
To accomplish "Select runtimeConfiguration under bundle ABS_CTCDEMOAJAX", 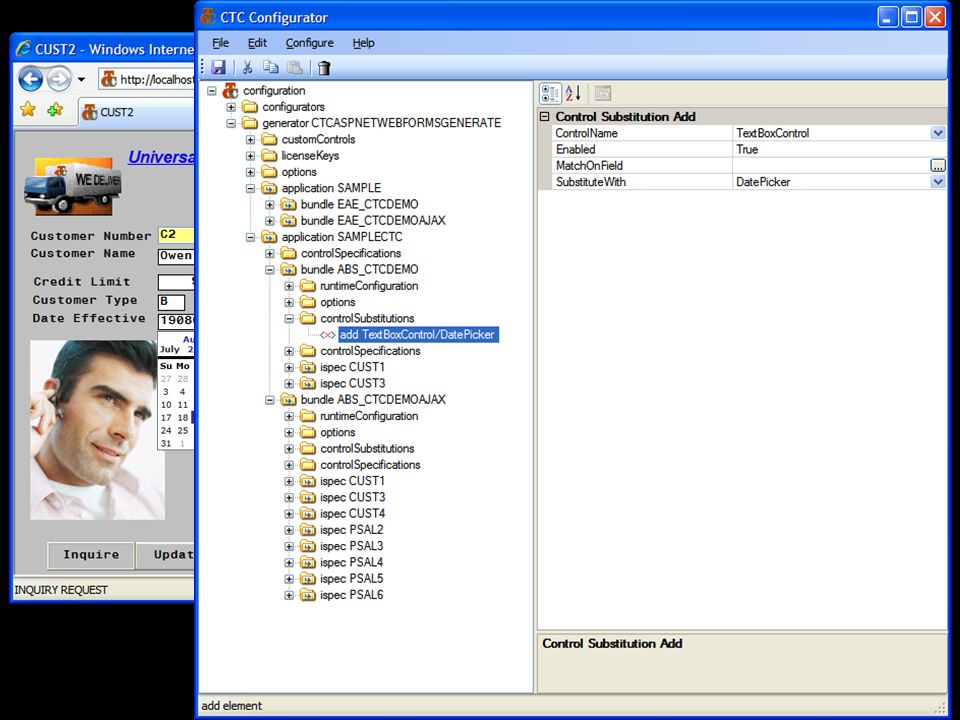I will click(x=369, y=416).
